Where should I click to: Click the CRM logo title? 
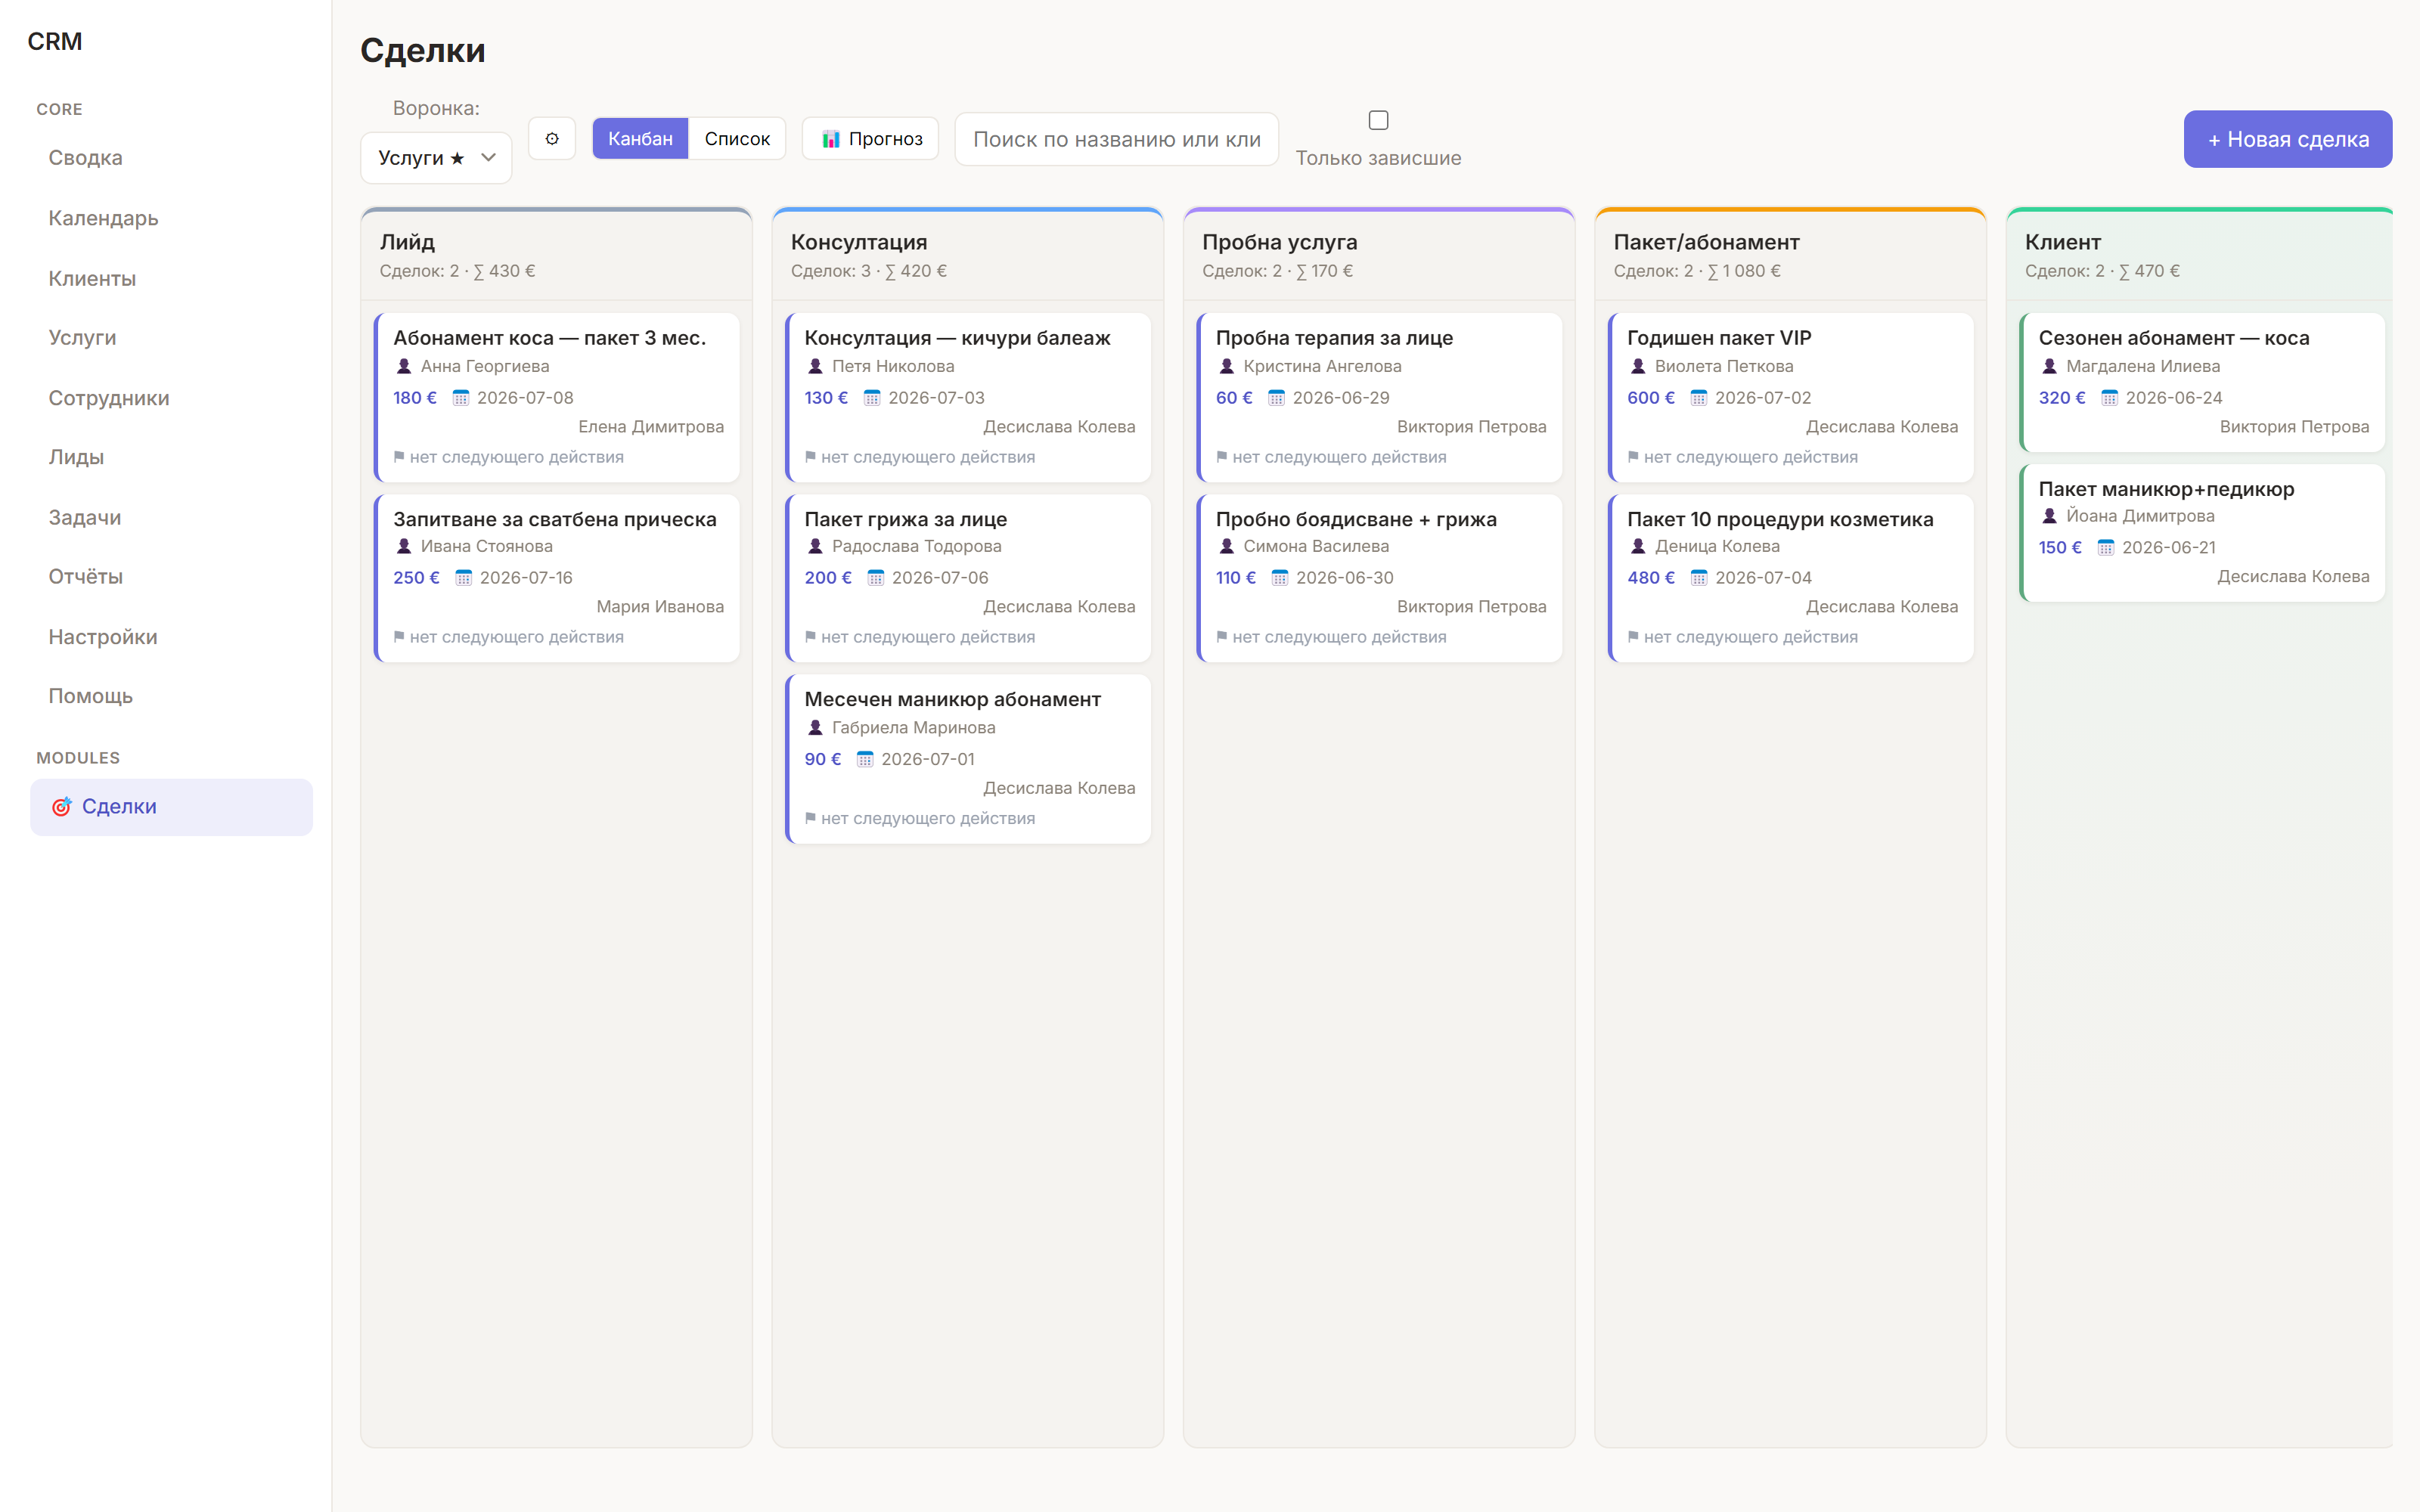click(55, 42)
